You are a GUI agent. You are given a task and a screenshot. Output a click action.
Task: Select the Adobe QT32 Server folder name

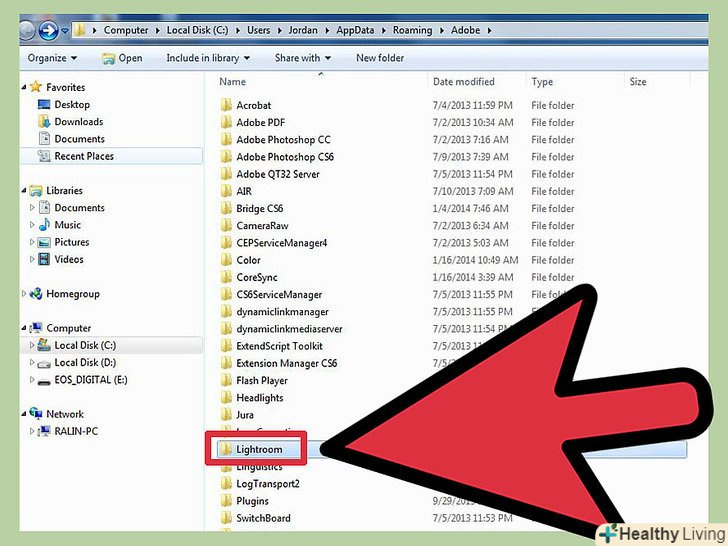coord(278,174)
